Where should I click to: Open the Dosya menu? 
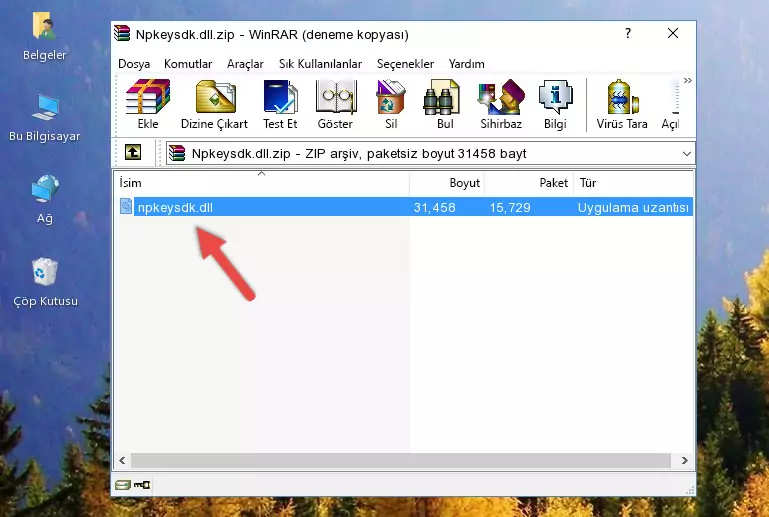pos(134,64)
